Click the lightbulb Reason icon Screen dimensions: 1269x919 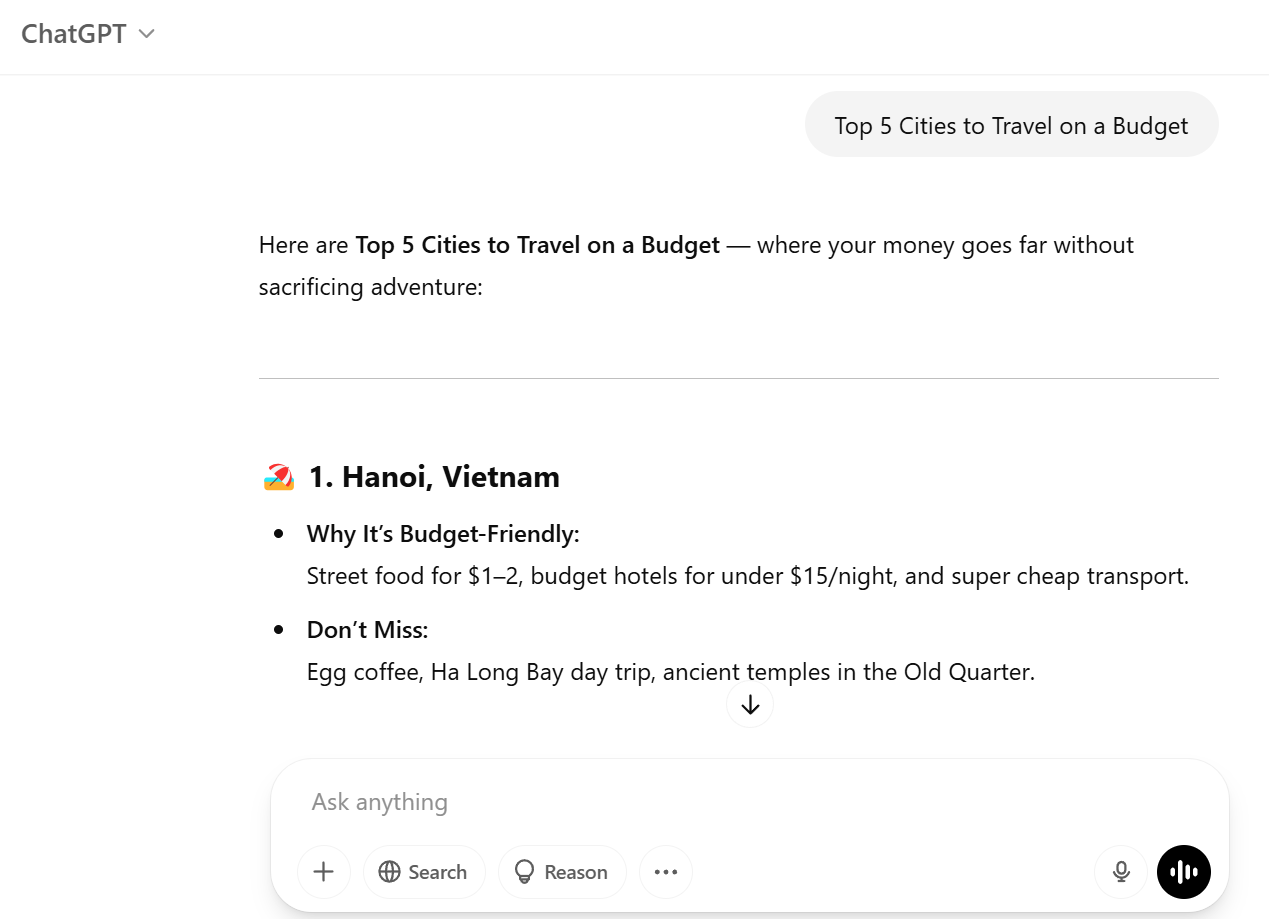[524, 872]
